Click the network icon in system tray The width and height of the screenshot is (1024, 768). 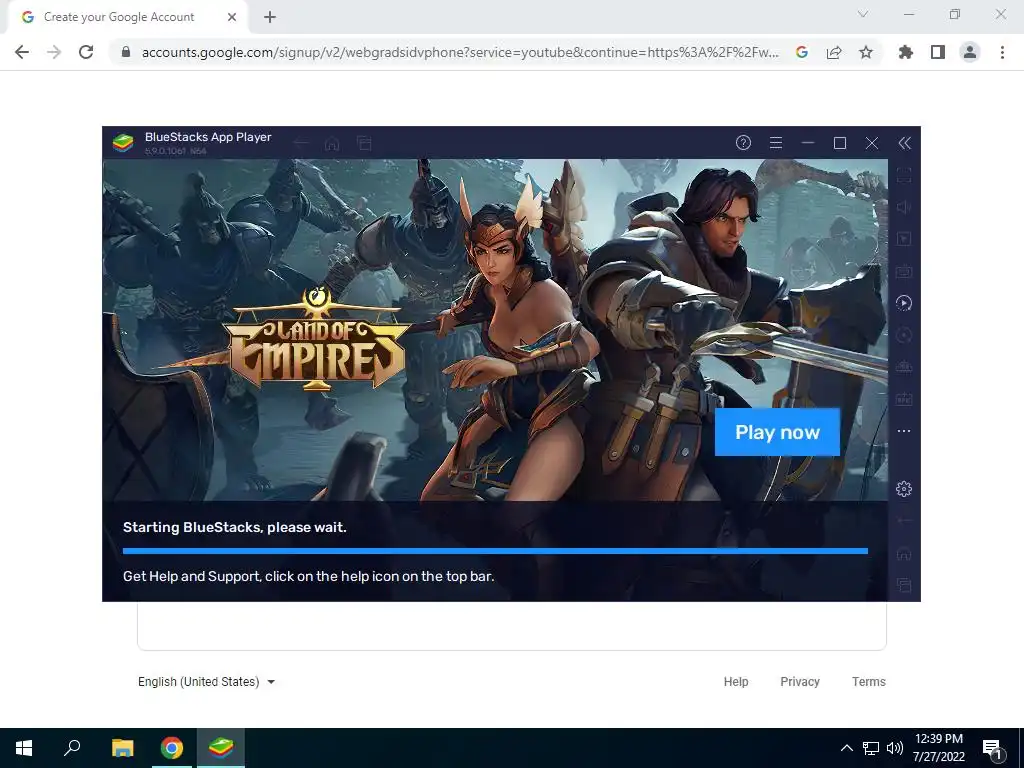pos(871,748)
